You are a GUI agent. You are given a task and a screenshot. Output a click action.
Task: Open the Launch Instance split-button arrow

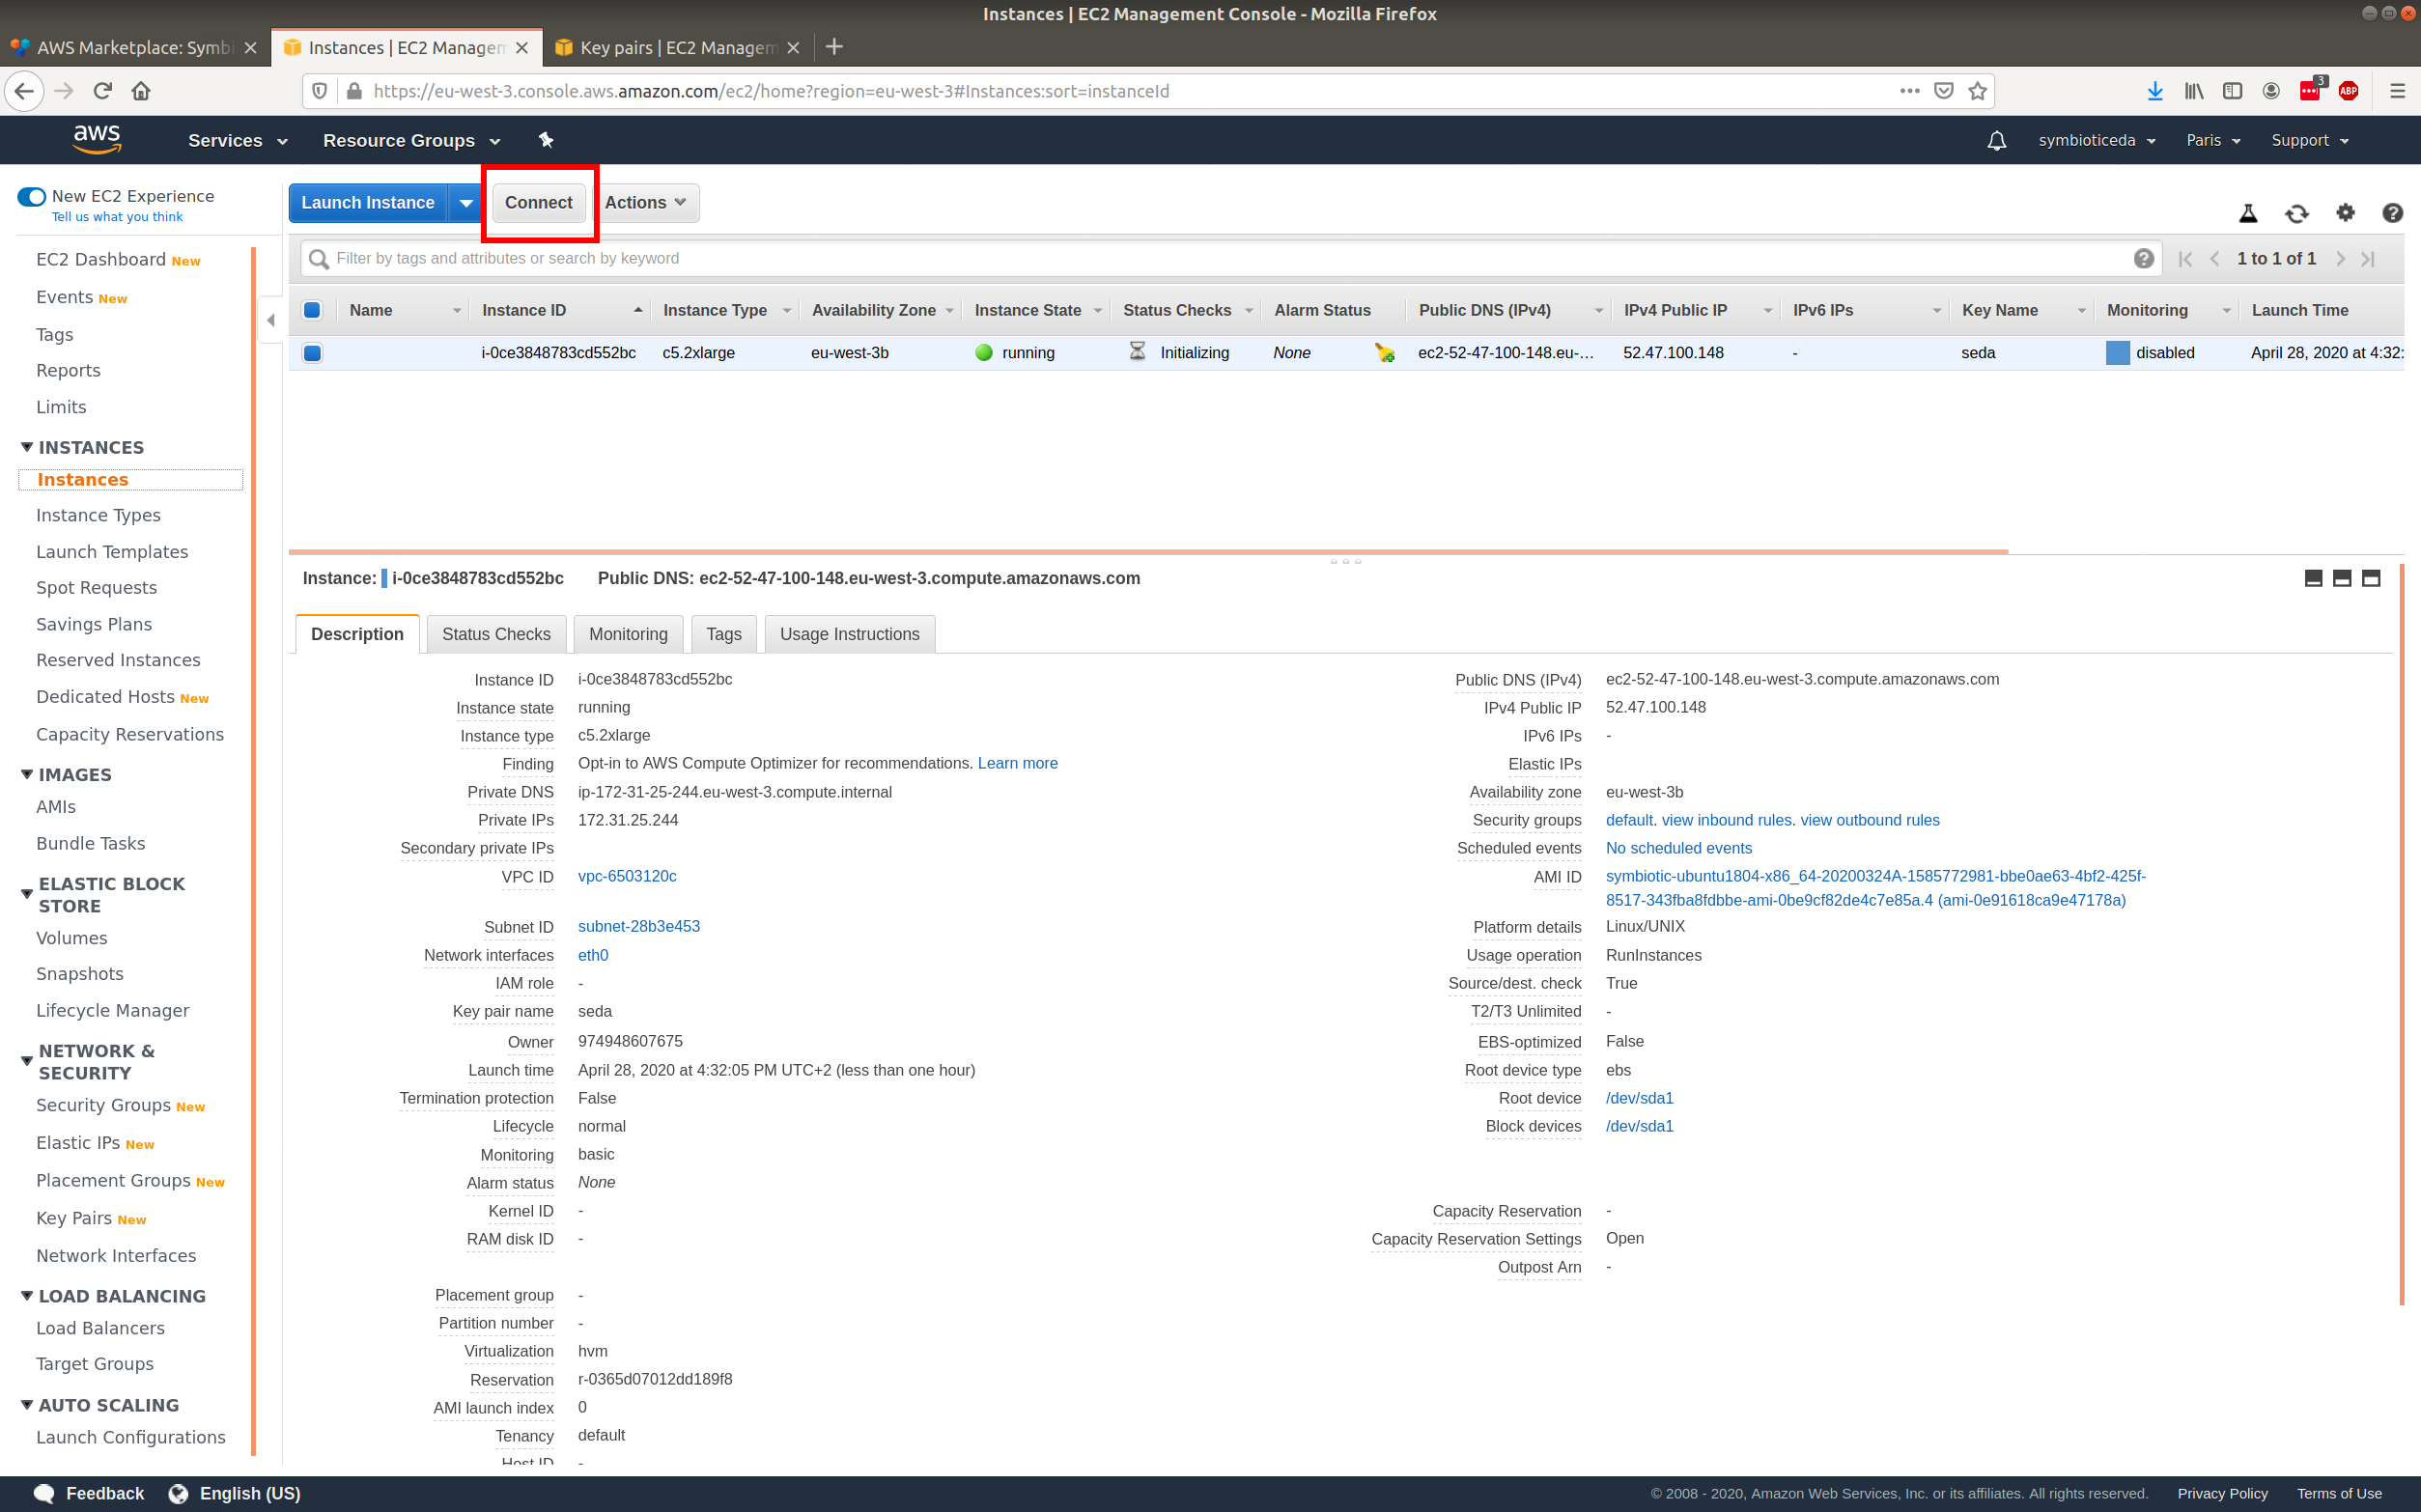pos(466,203)
